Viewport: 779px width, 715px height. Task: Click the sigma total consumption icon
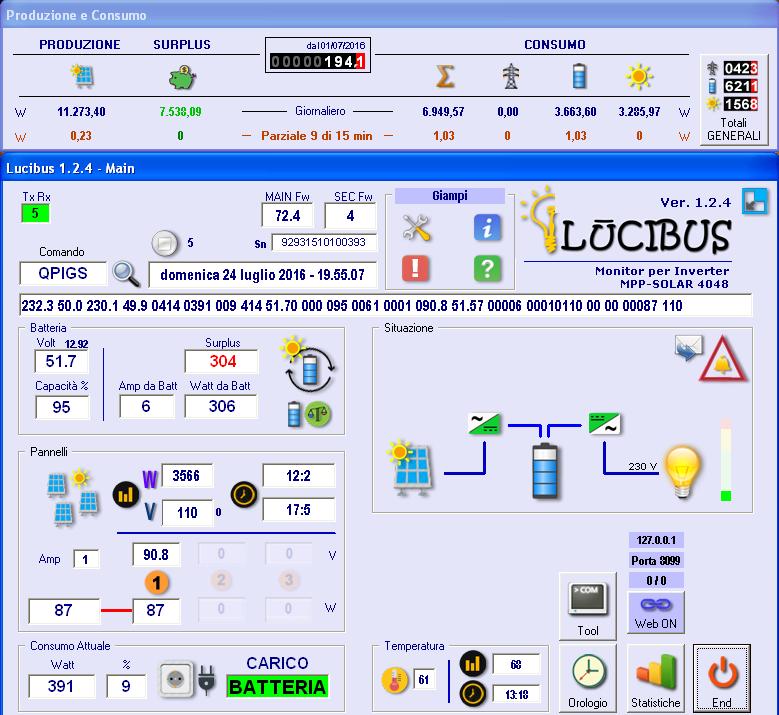(x=445, y=77)
